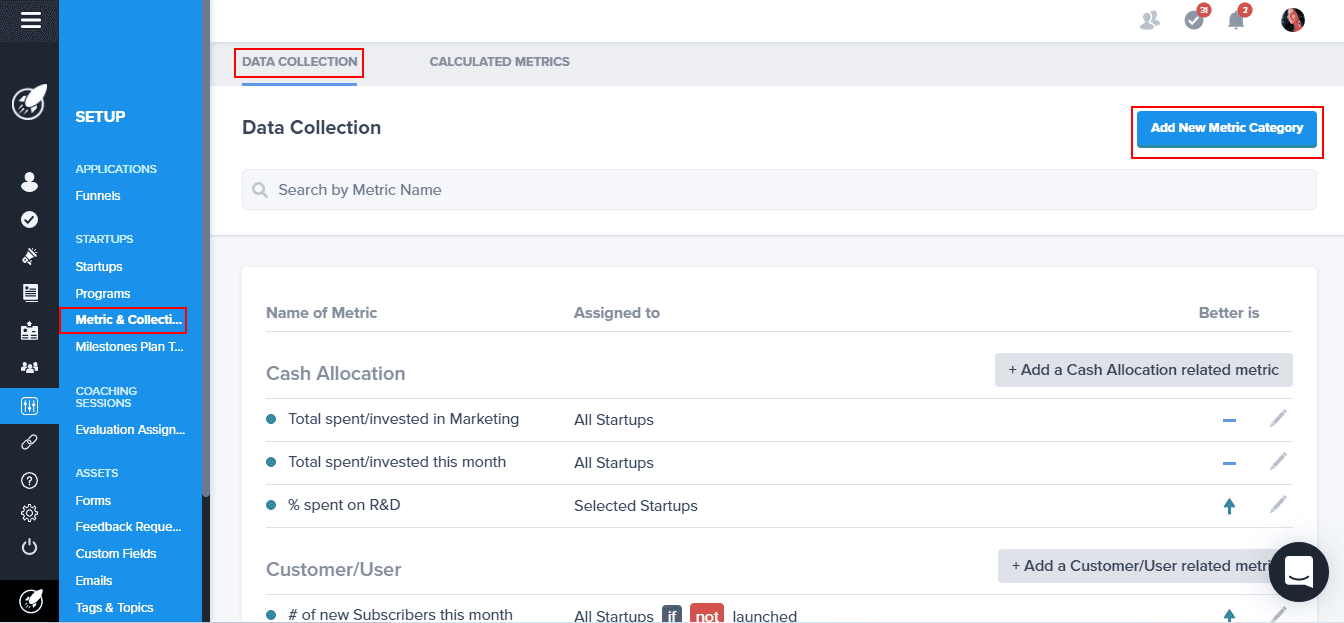The width and height of the screenshot is (1344, 623).
Task: Click the 'Customer/User' category heading
Action: [x=334, y=570]
